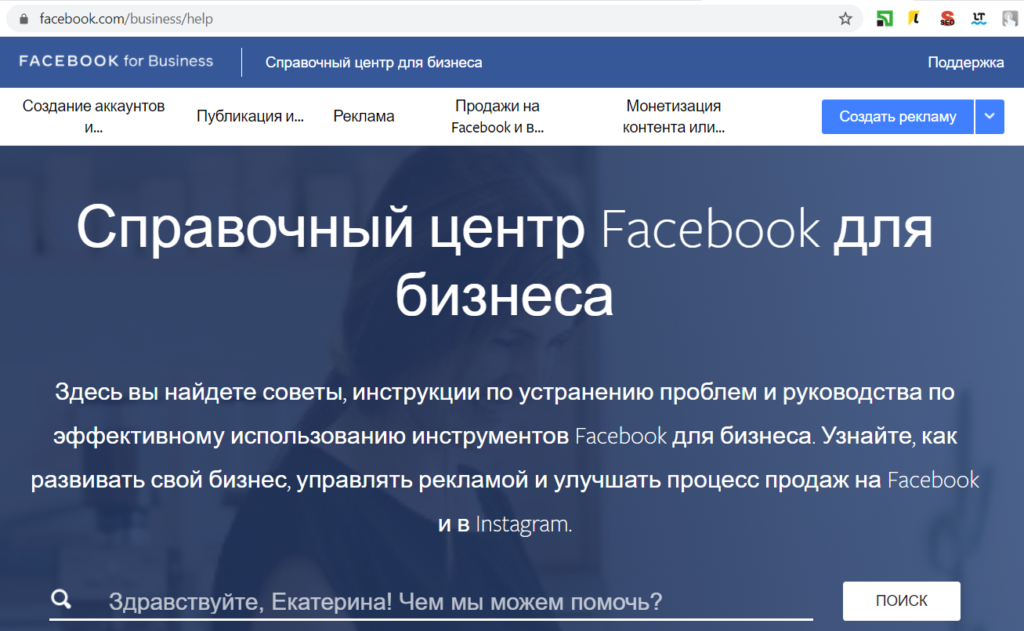This screenshot has width=1024, height=631.
Task: Click the green square extension icon
Action: [x=884, y=18]
